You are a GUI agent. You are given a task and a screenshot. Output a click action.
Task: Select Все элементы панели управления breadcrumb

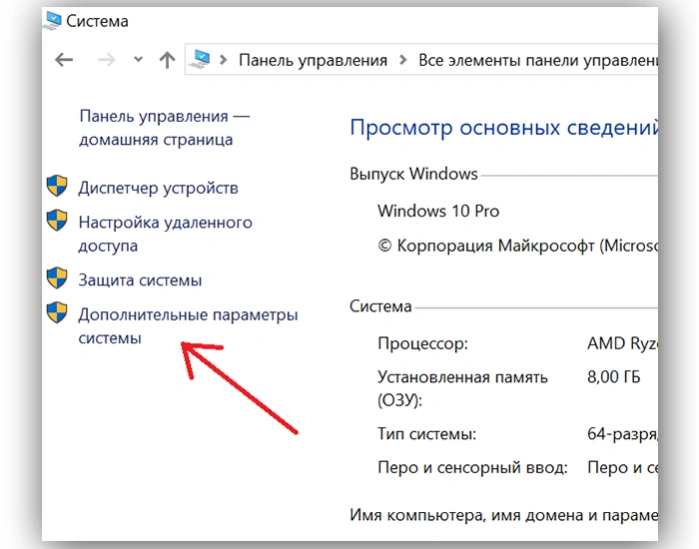point(538,60)
